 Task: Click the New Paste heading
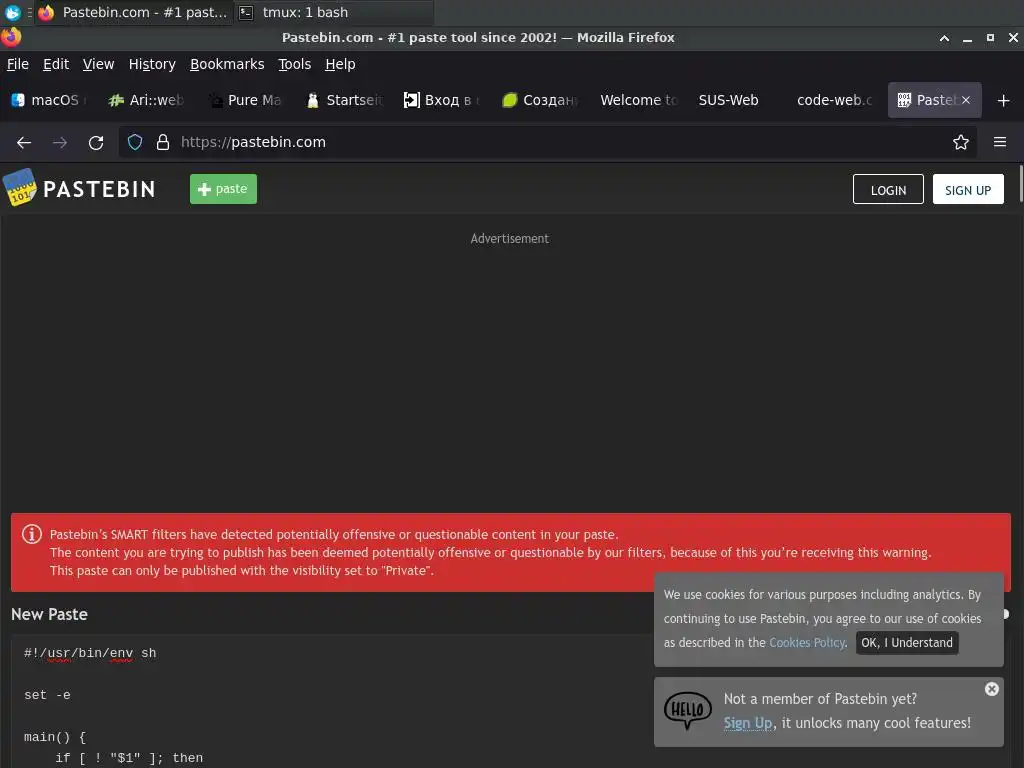(49, 615)
